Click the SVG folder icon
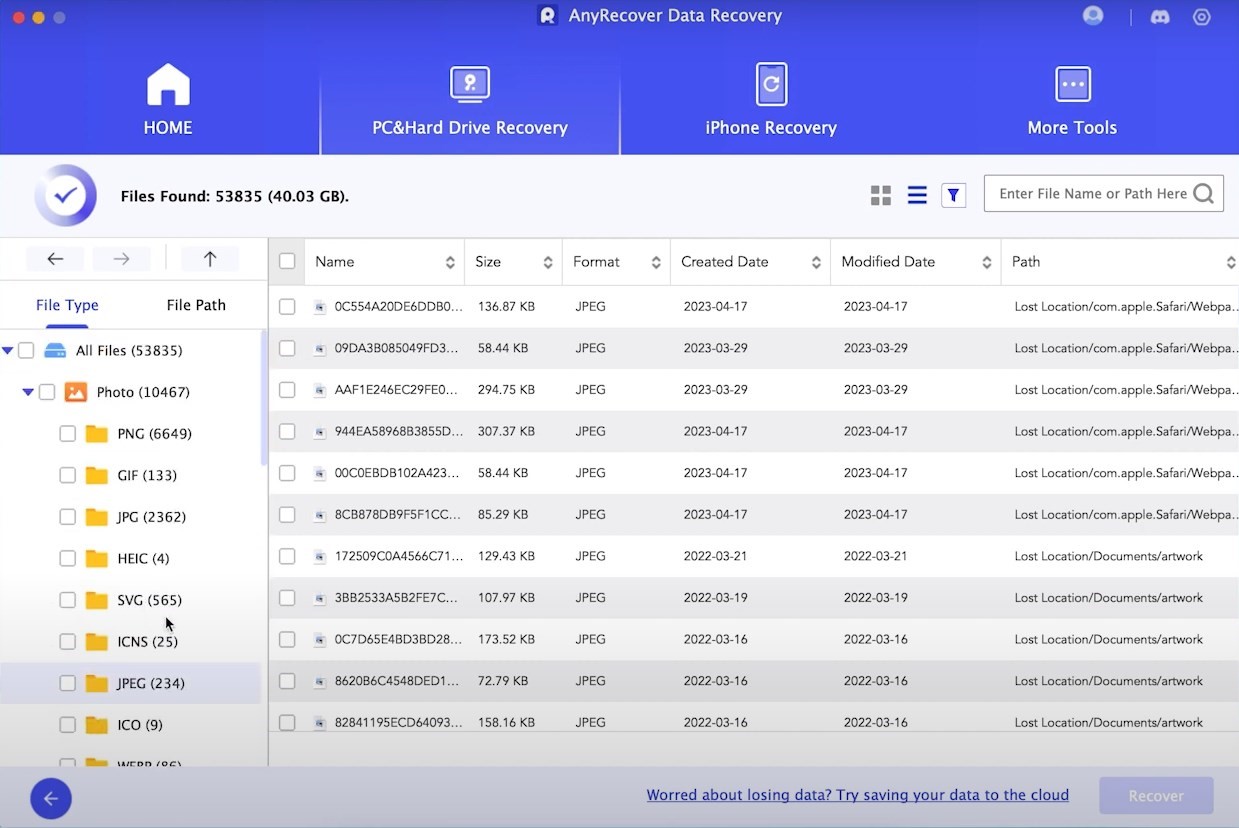This screenshot has height=828, width=1239. (x=97, y=600)
